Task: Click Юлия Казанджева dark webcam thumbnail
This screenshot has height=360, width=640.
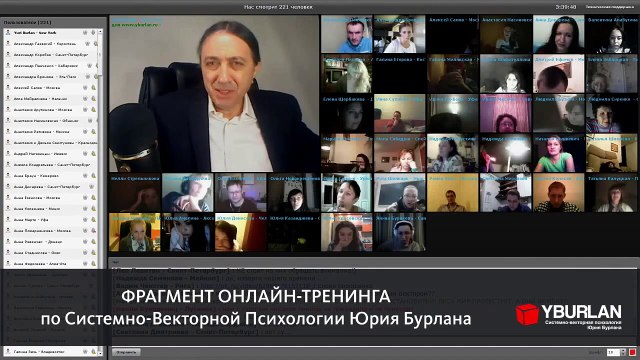Action: coord(294,233)
